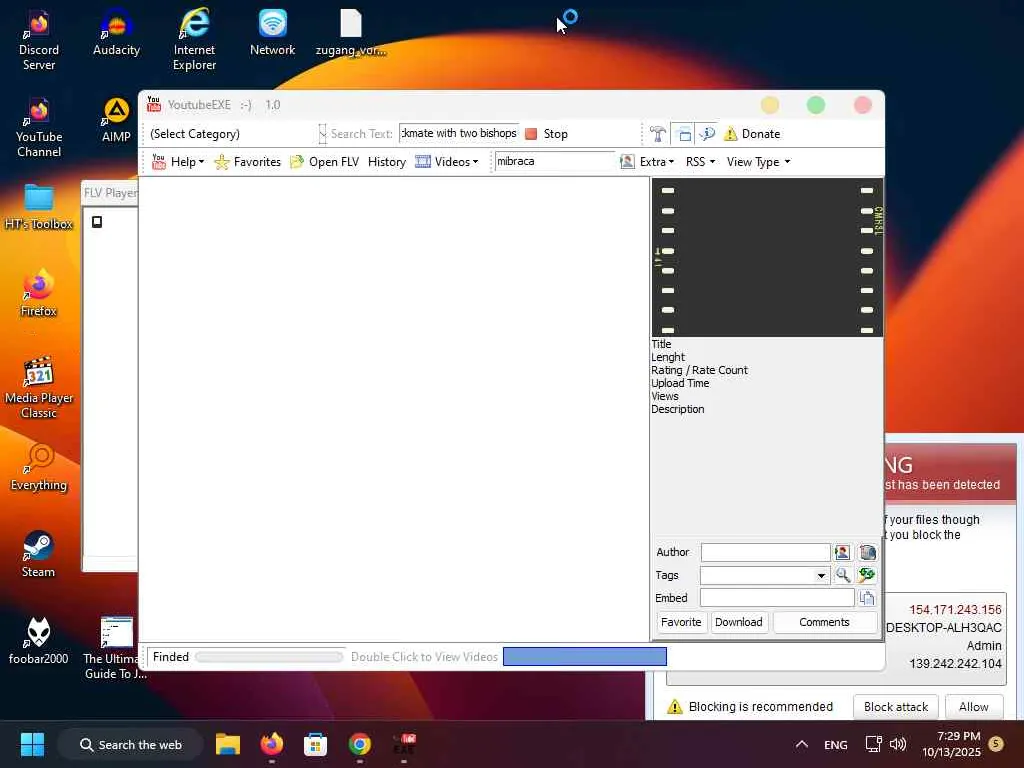Click the Favorites toolbar label

pyautogui.click(x=257, y=162)
